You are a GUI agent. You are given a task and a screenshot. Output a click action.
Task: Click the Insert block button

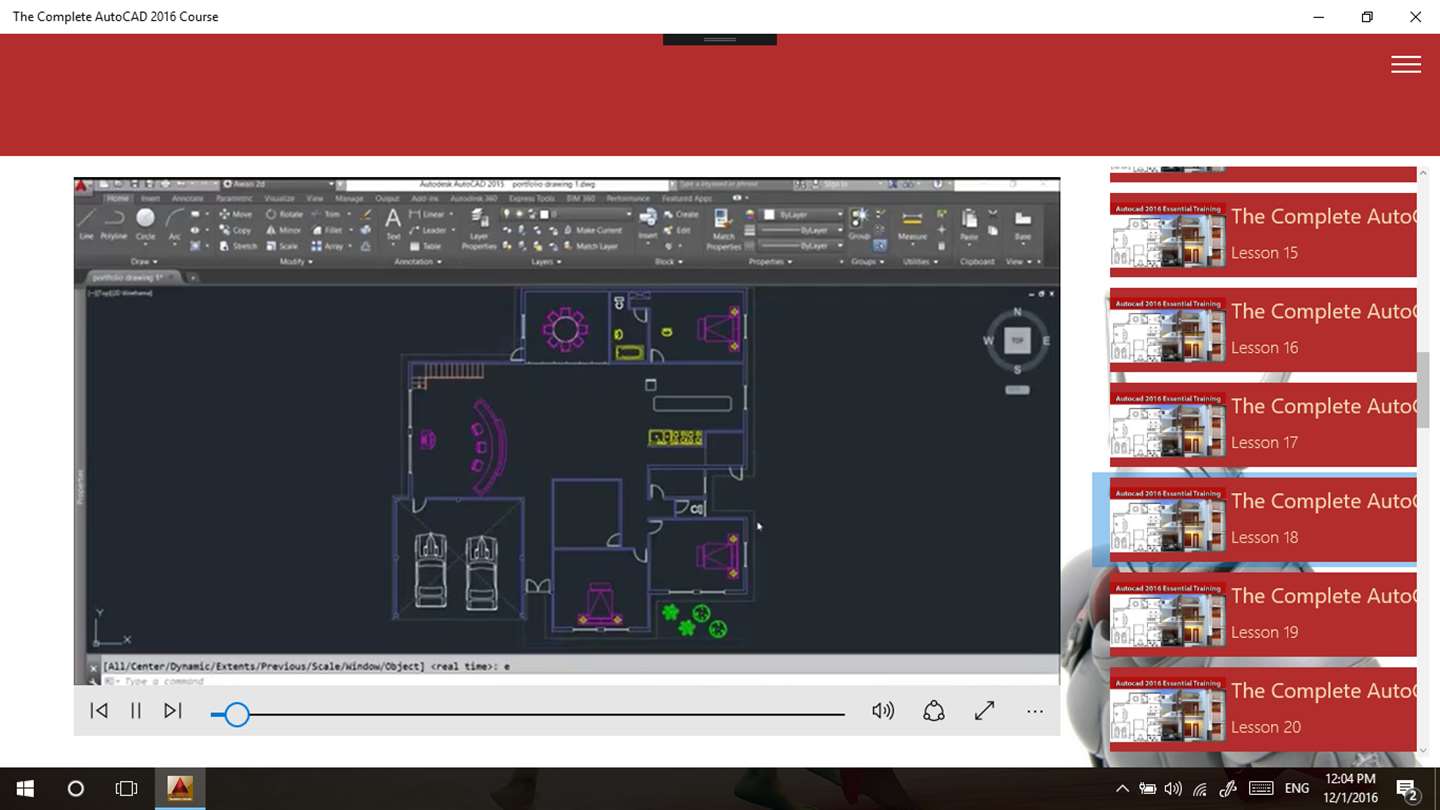647,224
